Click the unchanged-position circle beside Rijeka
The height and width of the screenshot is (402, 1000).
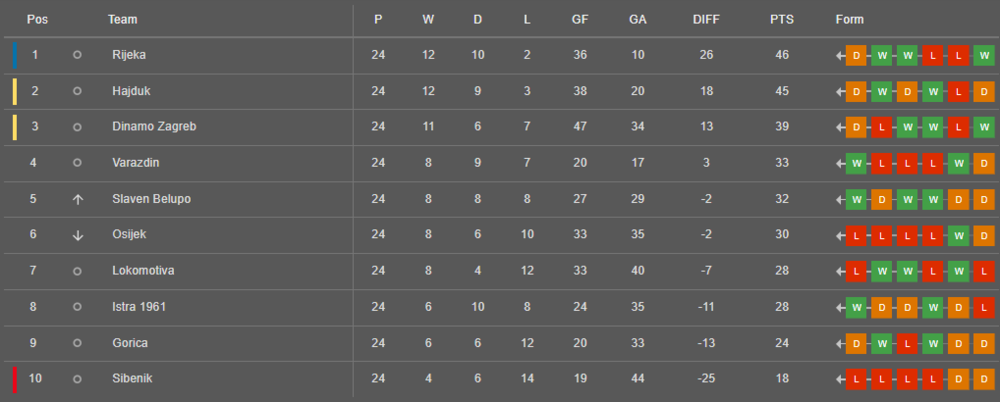pos(78,55)
